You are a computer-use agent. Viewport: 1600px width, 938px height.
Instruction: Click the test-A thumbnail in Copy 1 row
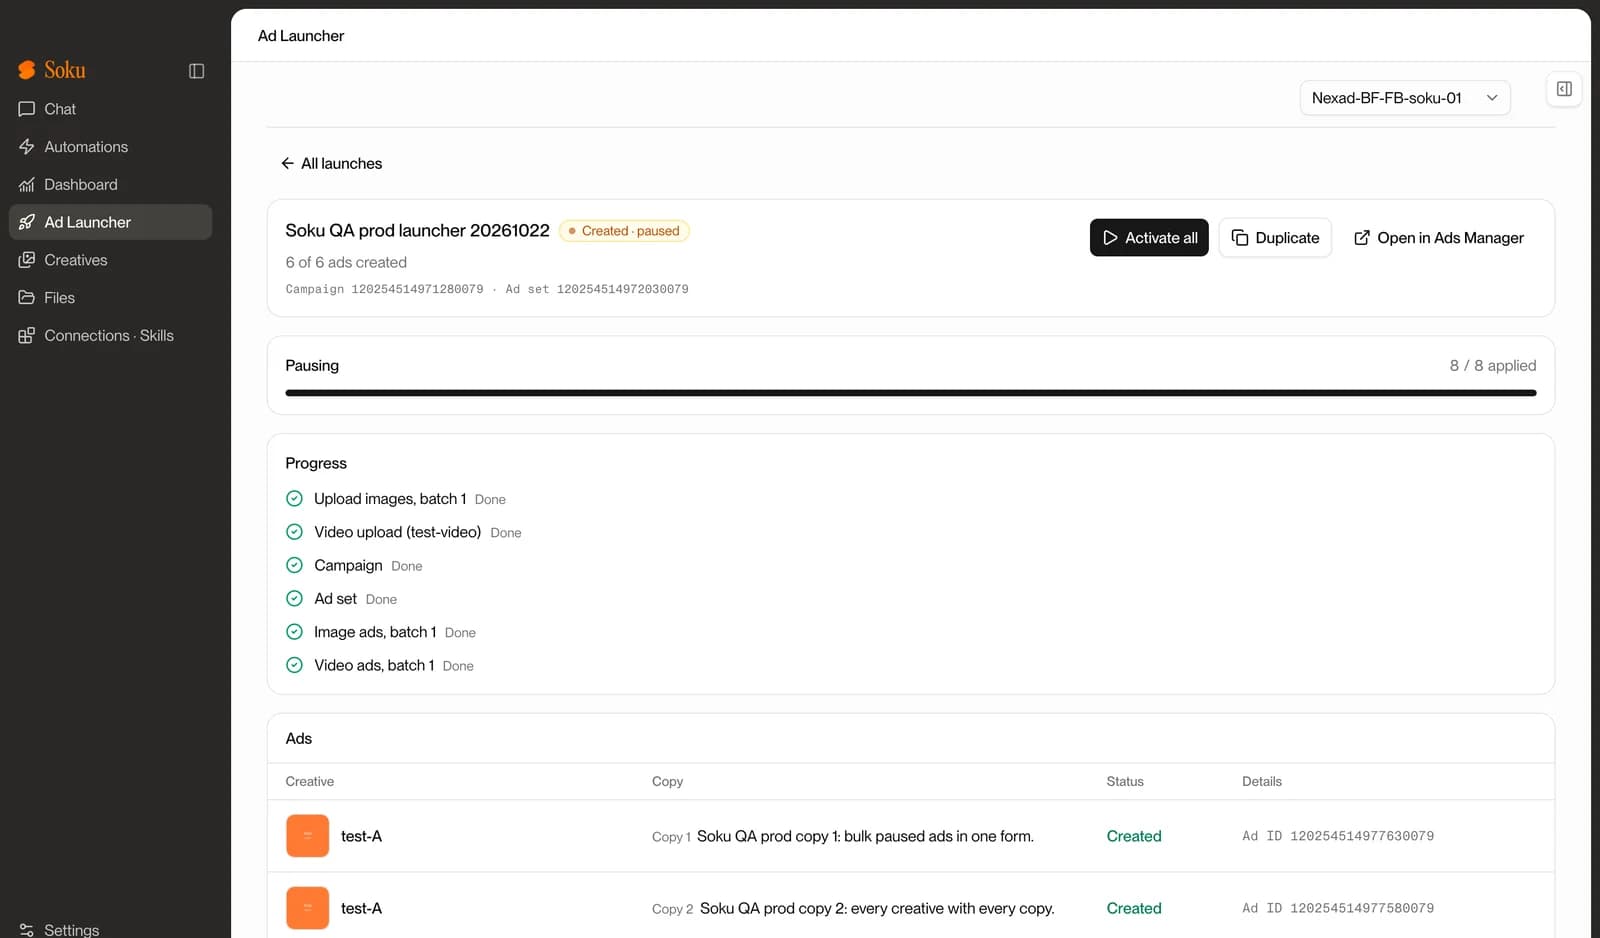[308, 836]
